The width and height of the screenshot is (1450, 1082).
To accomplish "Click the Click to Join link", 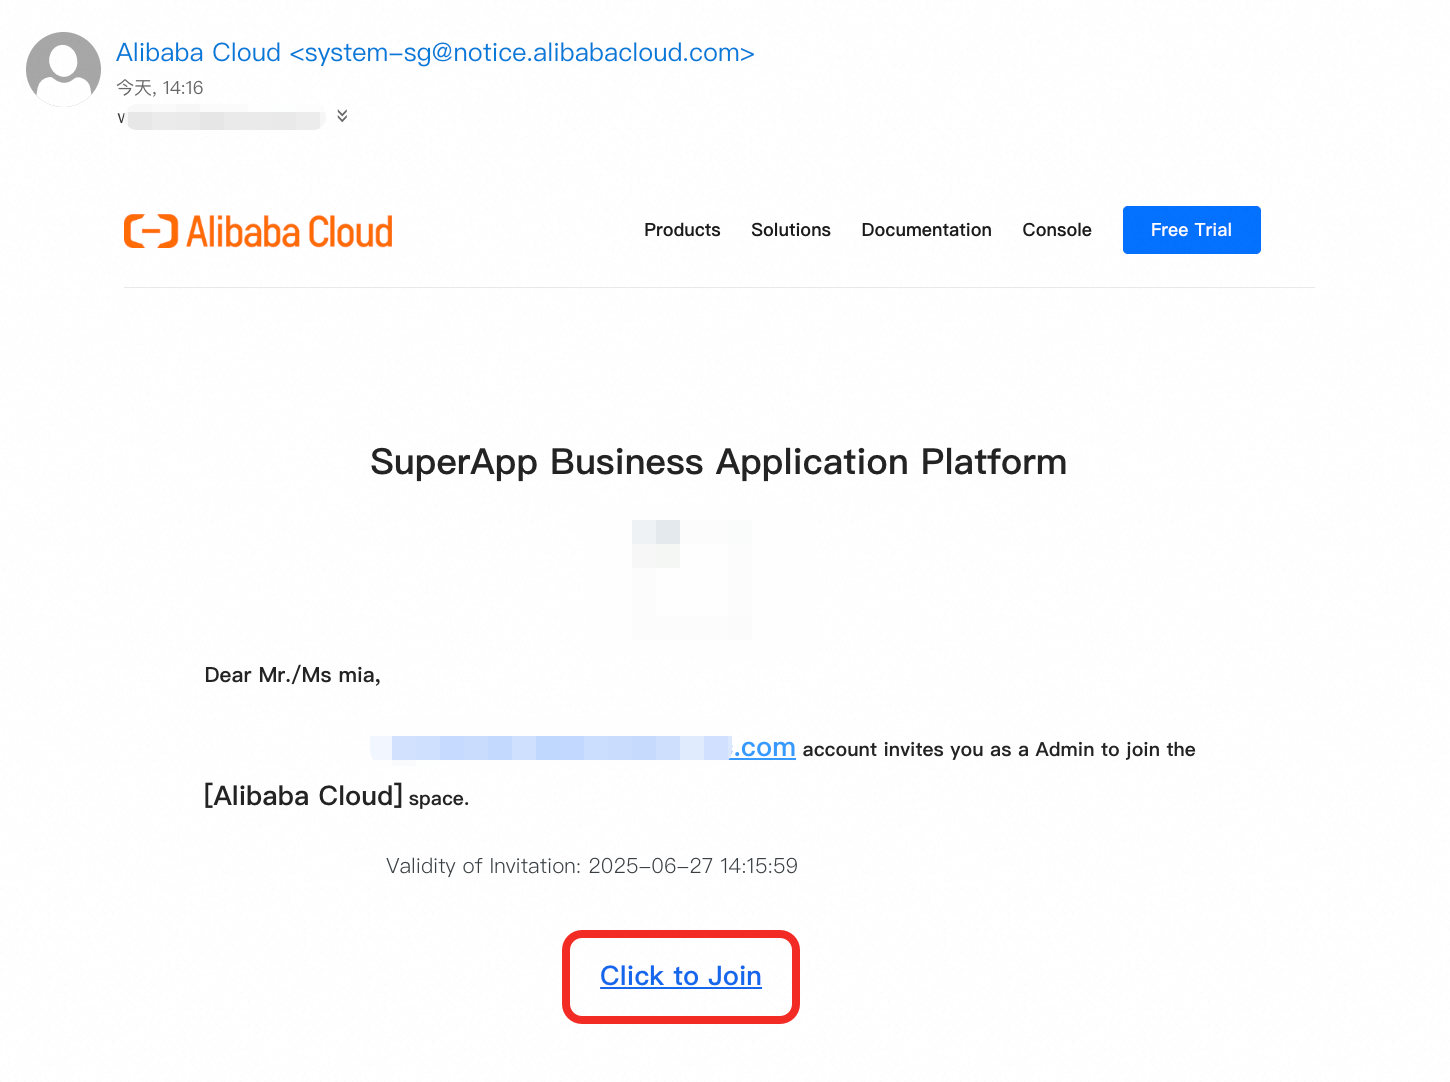I will click(681, 976).
